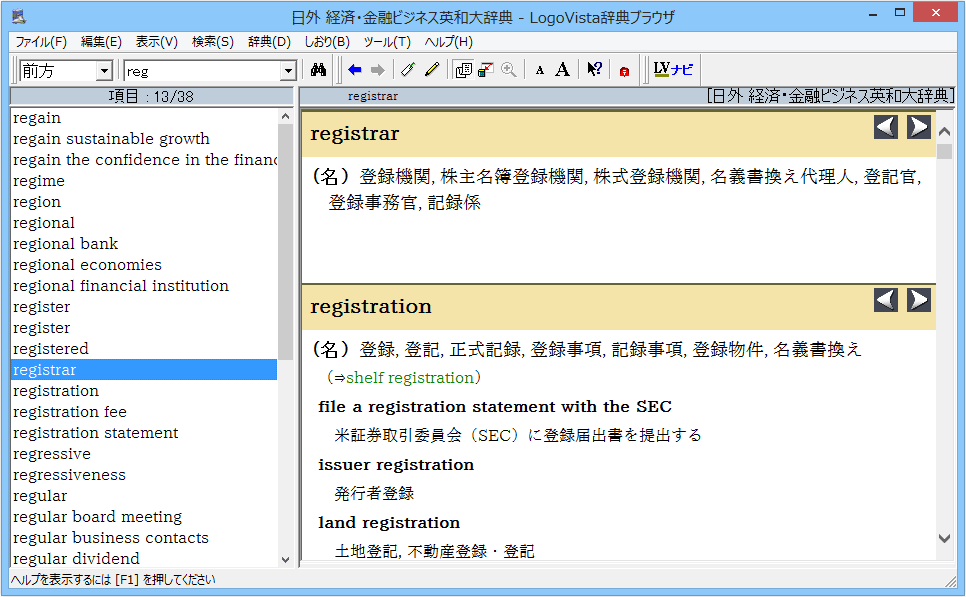Viewport: 966px width, 597px height.
Task: Click the 'issuer registration' example phrase
Action: pos(396,465)
